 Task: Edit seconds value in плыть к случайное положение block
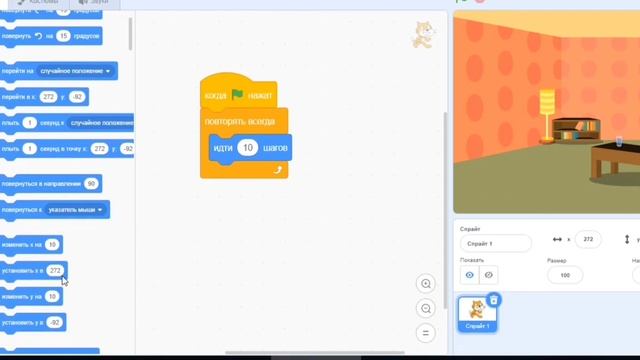[29, 123]
